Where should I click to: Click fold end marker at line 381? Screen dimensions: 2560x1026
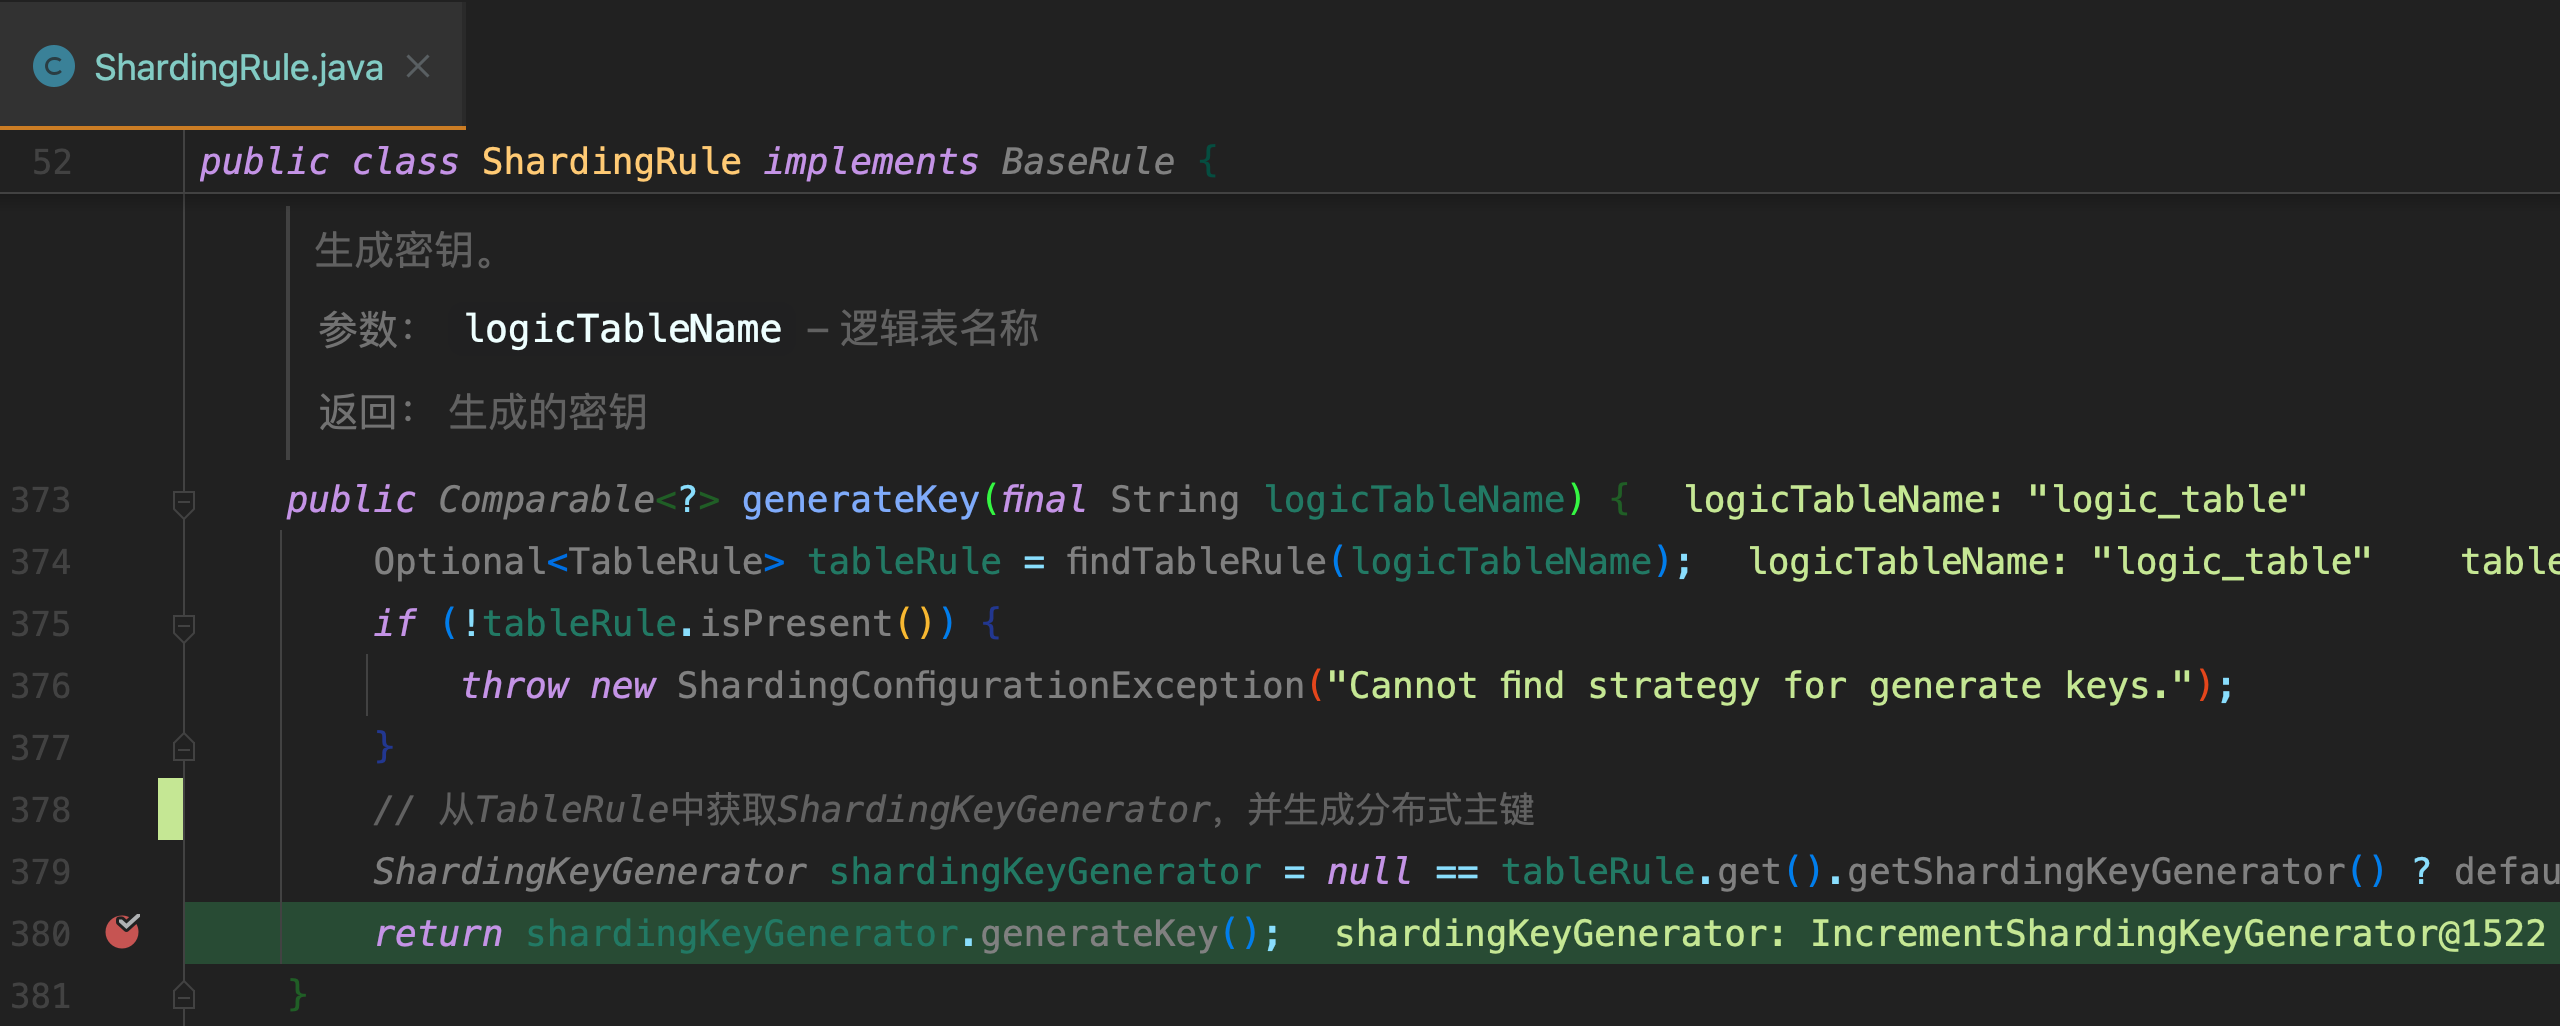point(183,996)
